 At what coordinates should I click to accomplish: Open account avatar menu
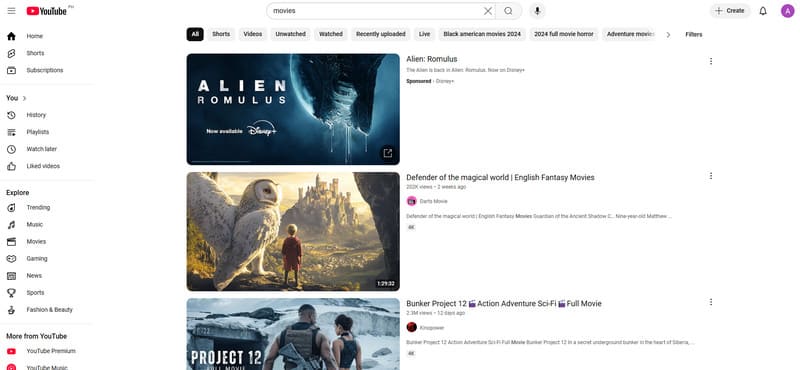(x=787, y=11)
